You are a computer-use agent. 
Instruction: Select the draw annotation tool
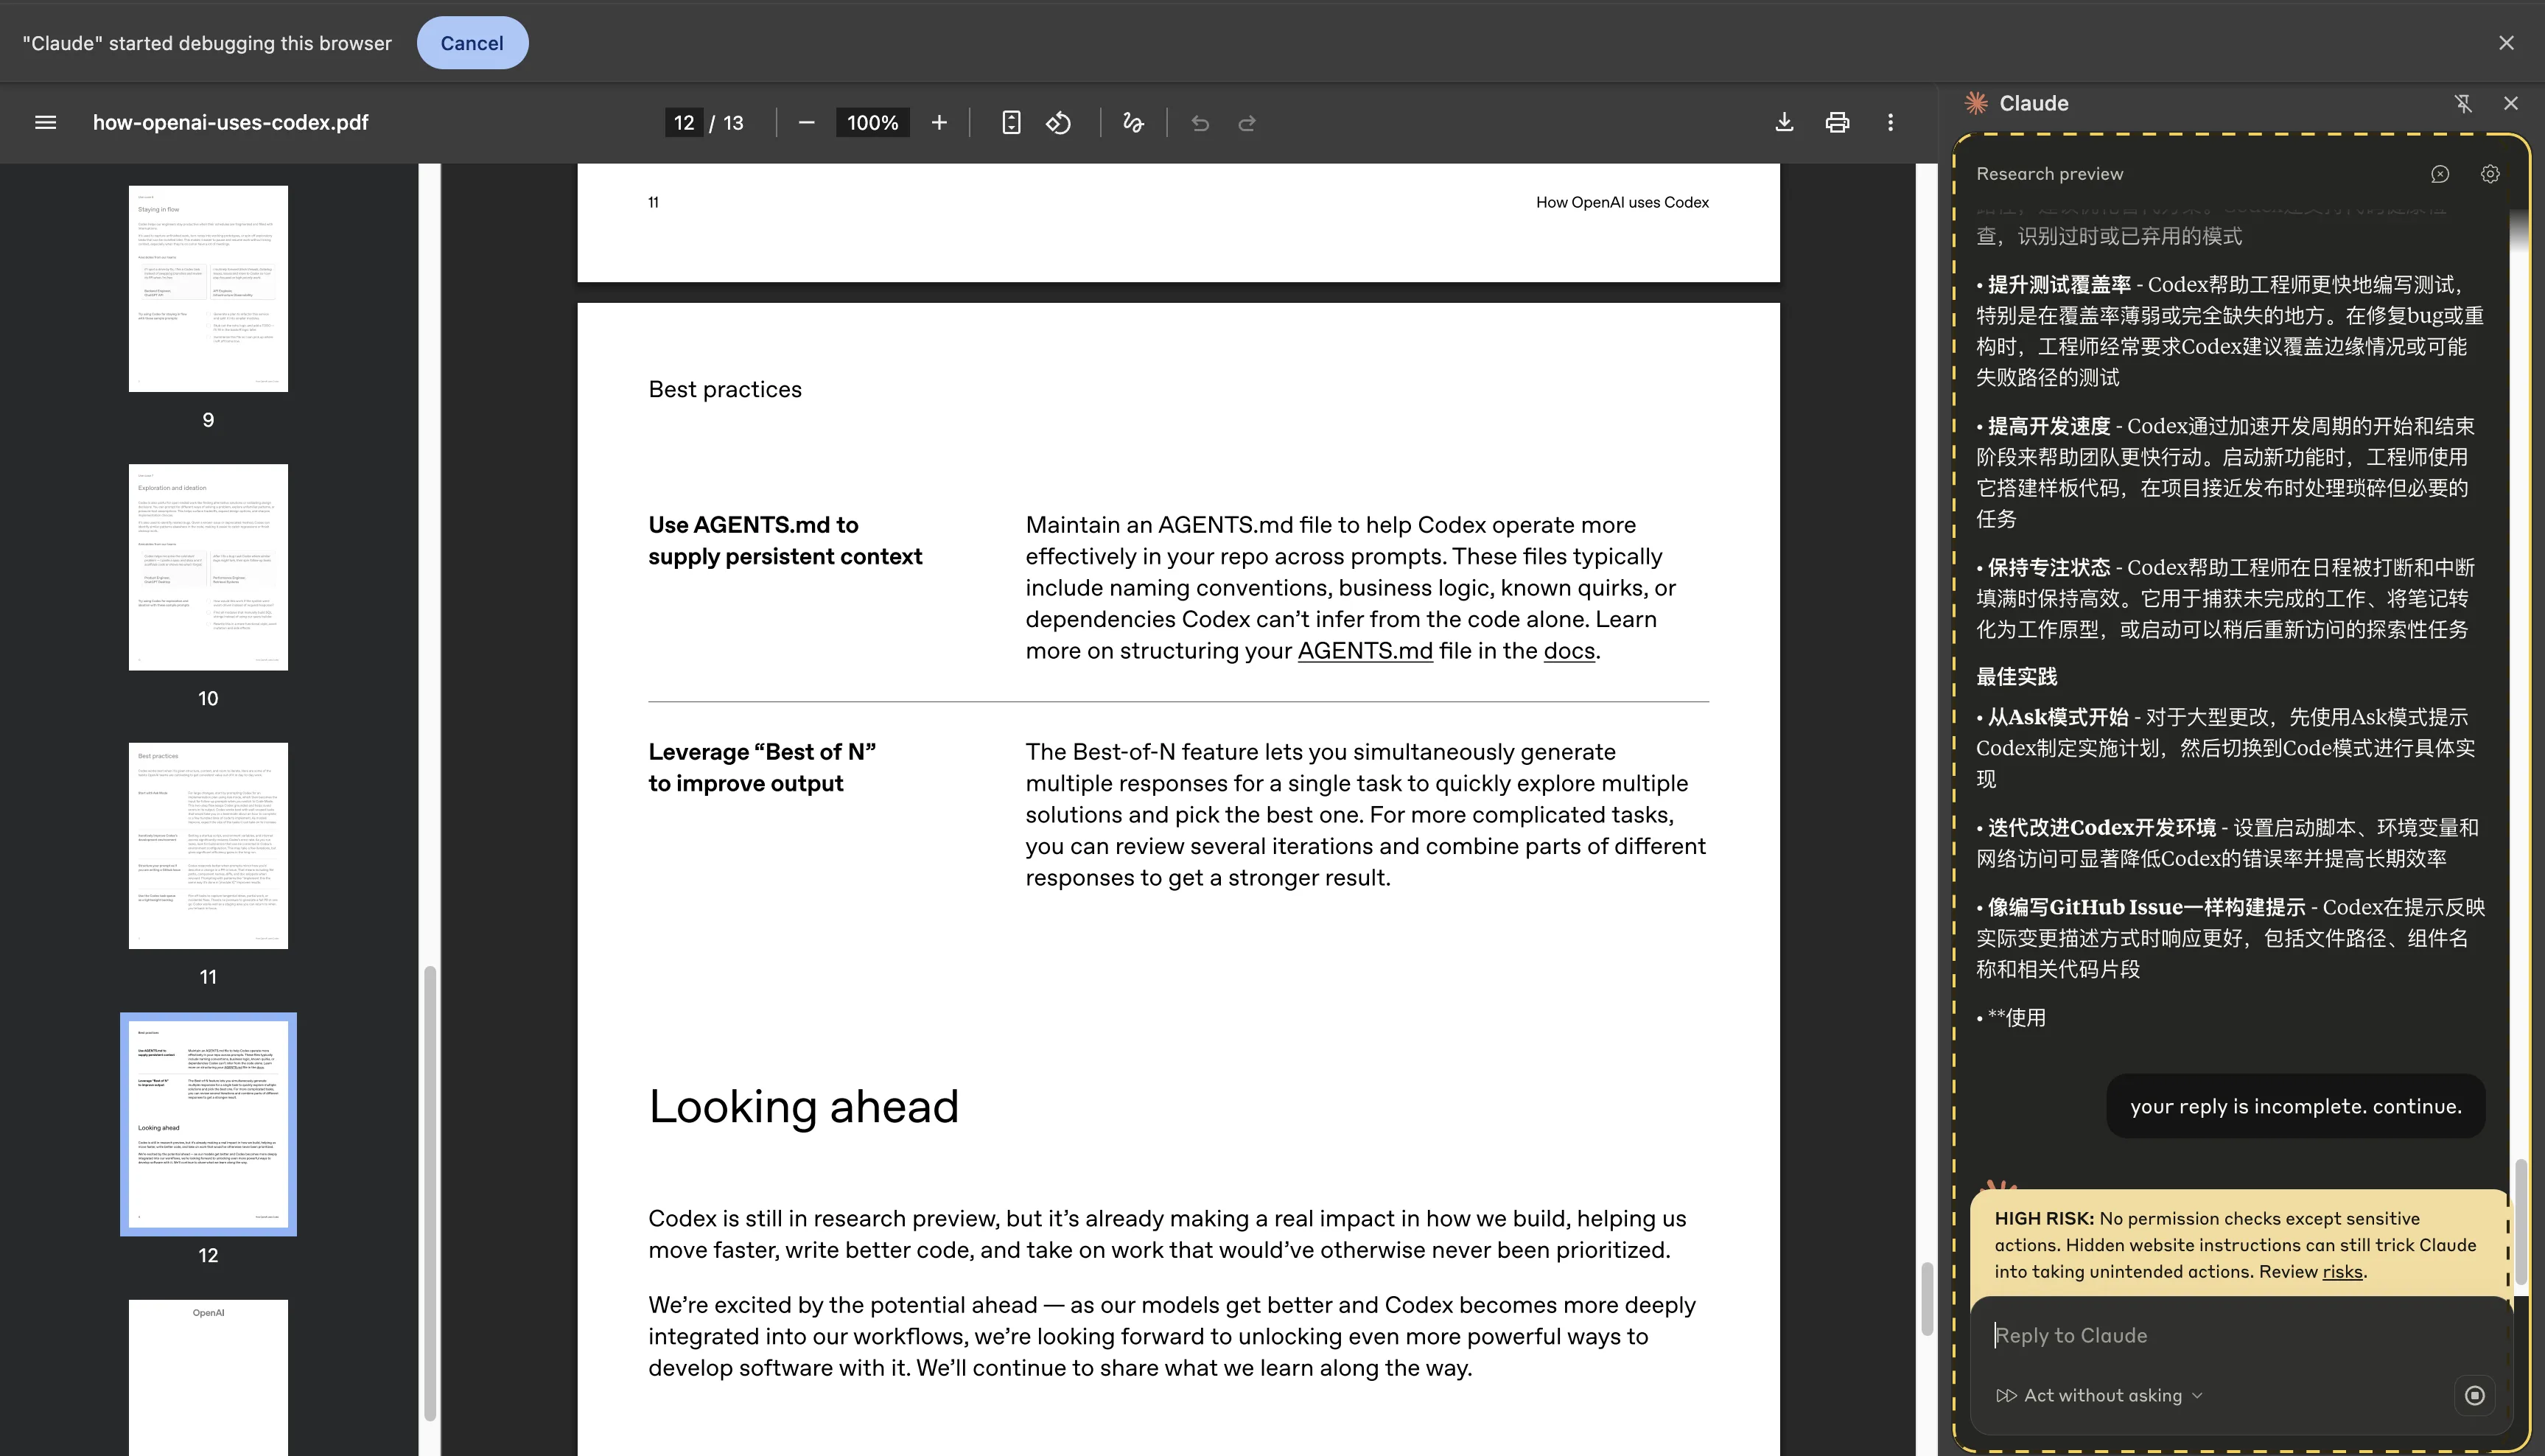click(1133, 122)
